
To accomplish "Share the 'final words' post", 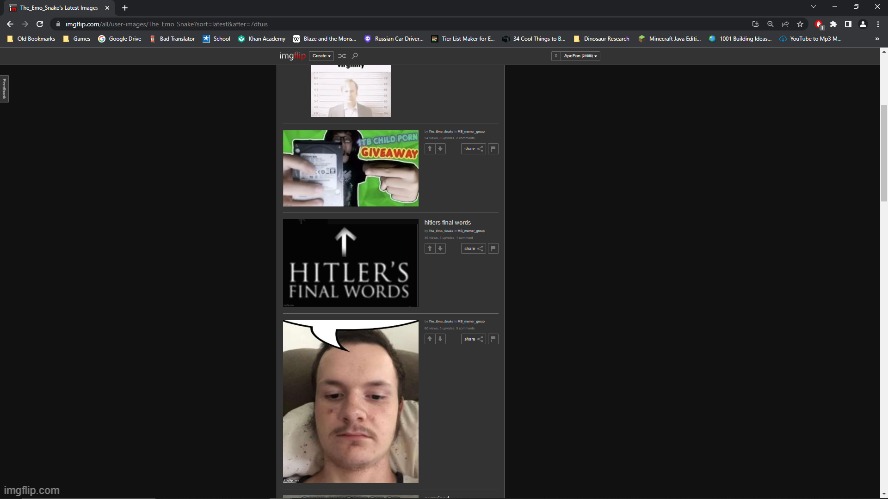I will (x=473, y=249).
